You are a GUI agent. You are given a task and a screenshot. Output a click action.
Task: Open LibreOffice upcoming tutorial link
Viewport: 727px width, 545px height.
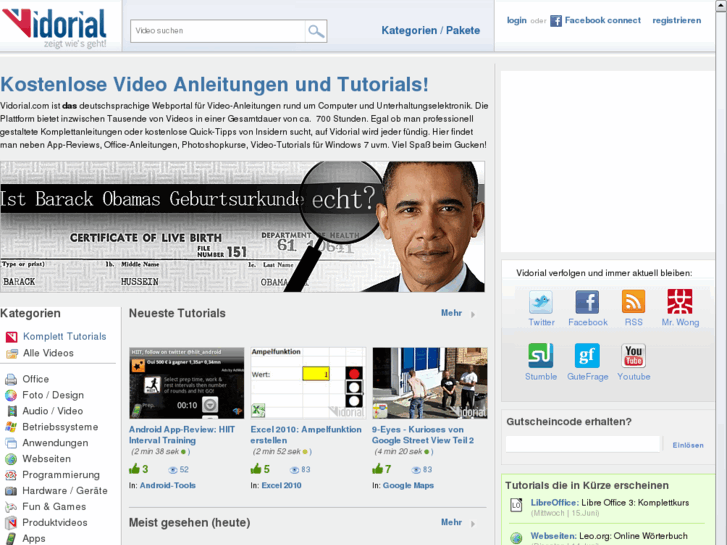click(x=610, y=502)
